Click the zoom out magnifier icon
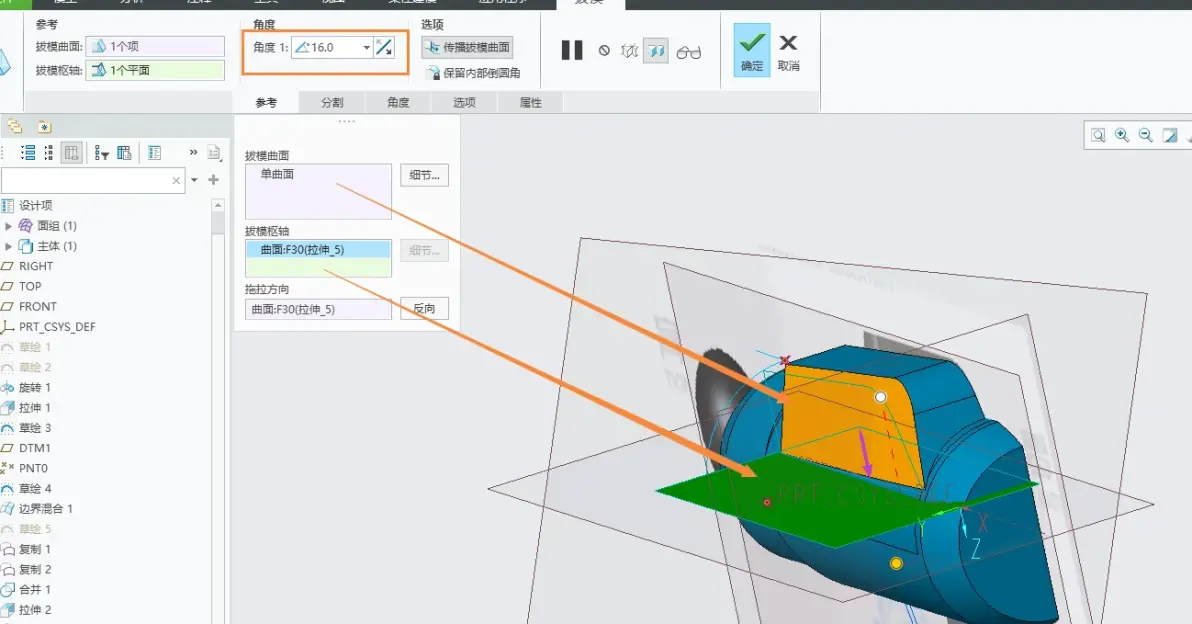Viewport: 1192px width, 624px height. tap(1146, 135)
